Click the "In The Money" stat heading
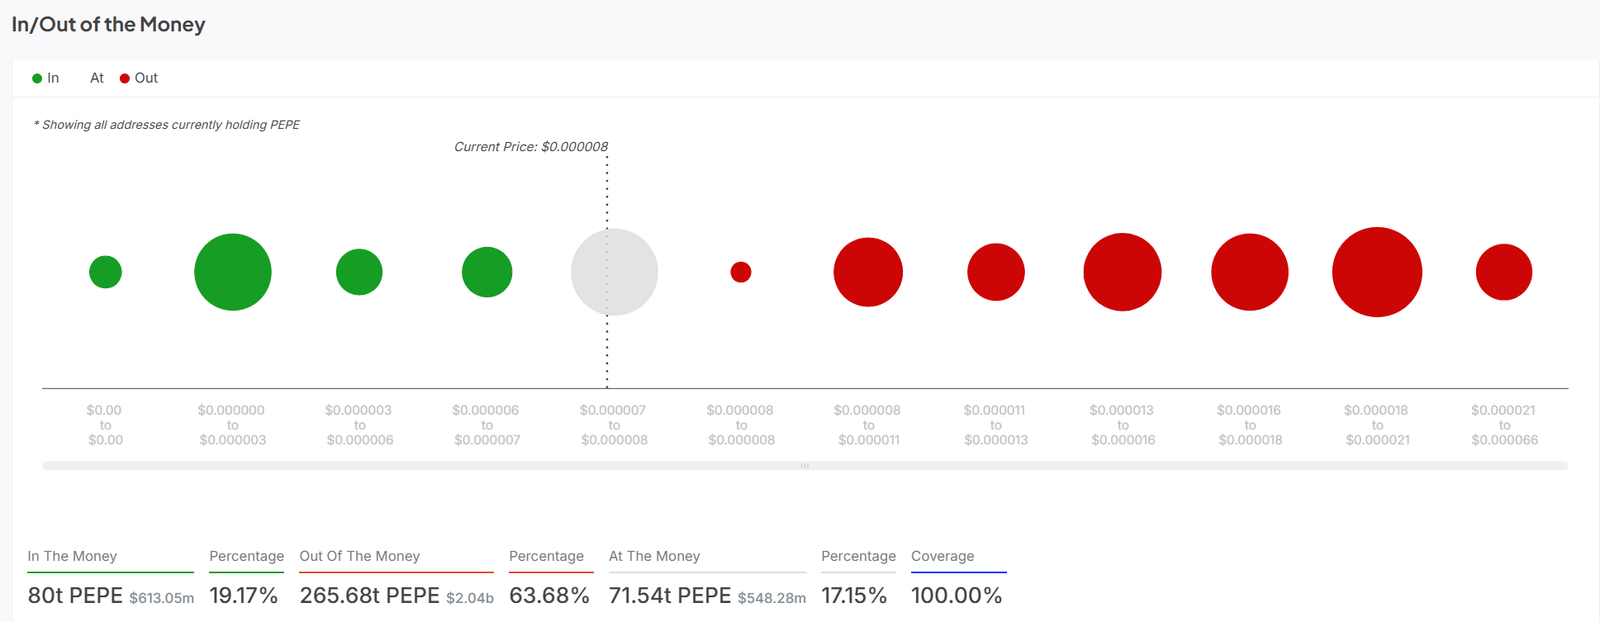The height and width of the screenshot is (622, 1600). pos(72,556)
